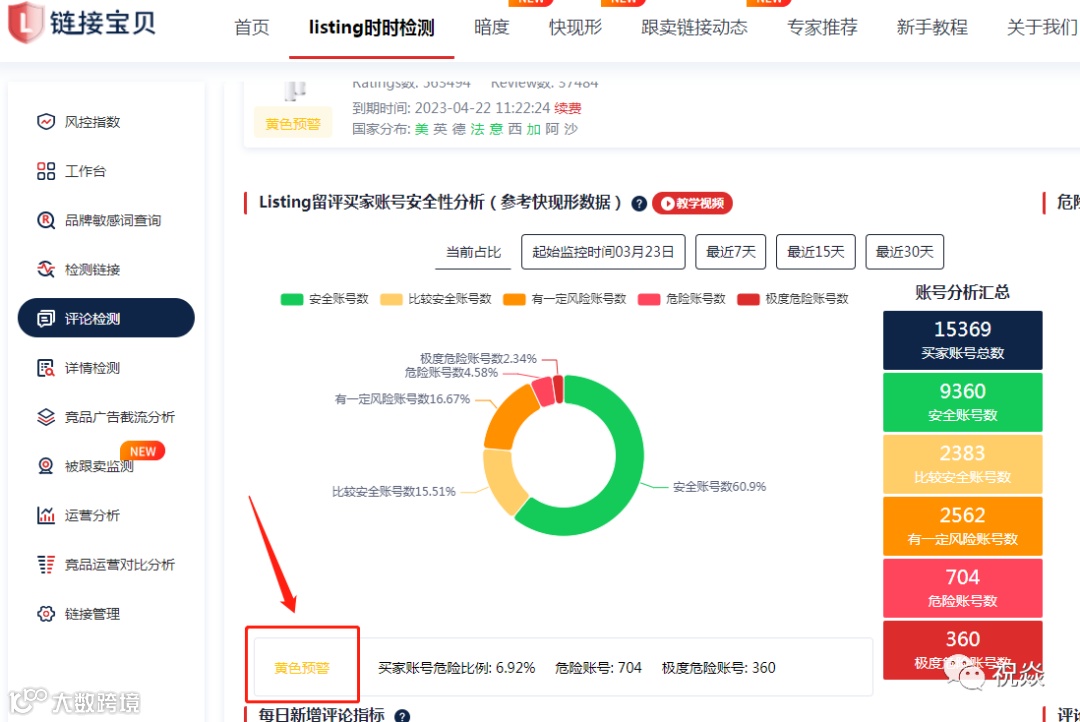Toggle 比较安全账号数 legend series
This screenshot has height=722, width=1080.
pos(436,299)
